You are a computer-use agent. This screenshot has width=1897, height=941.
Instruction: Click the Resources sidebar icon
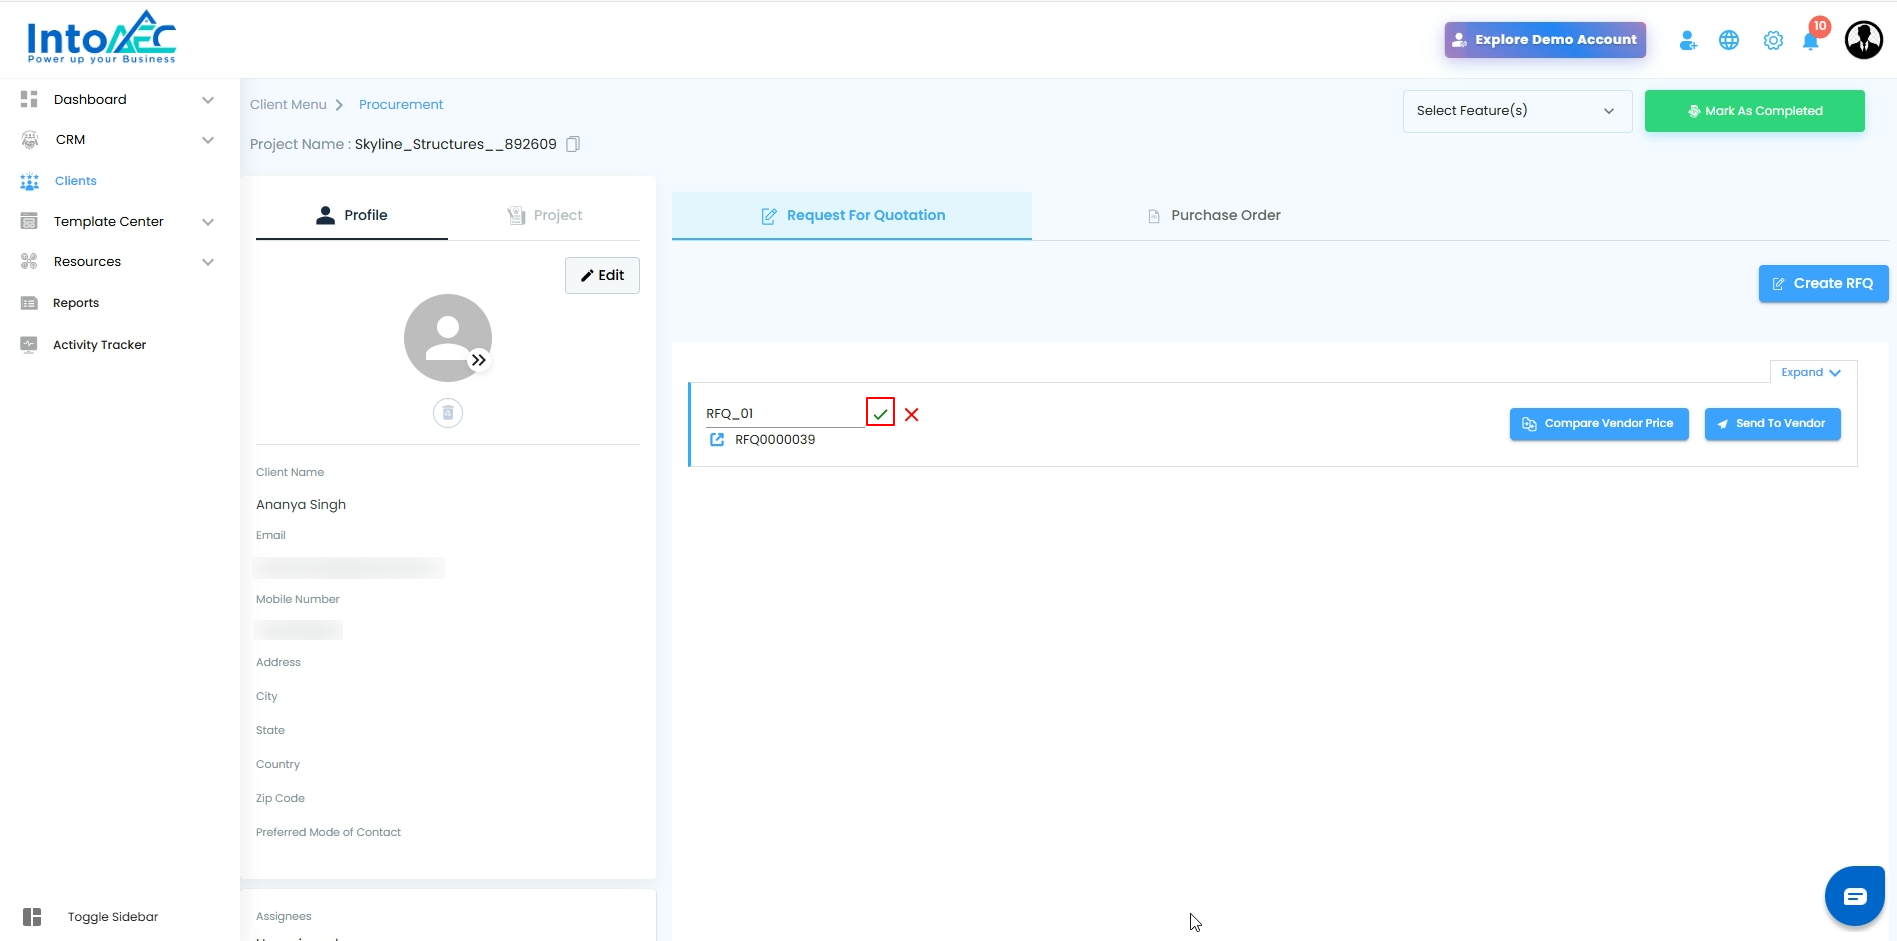pos(29,262)
